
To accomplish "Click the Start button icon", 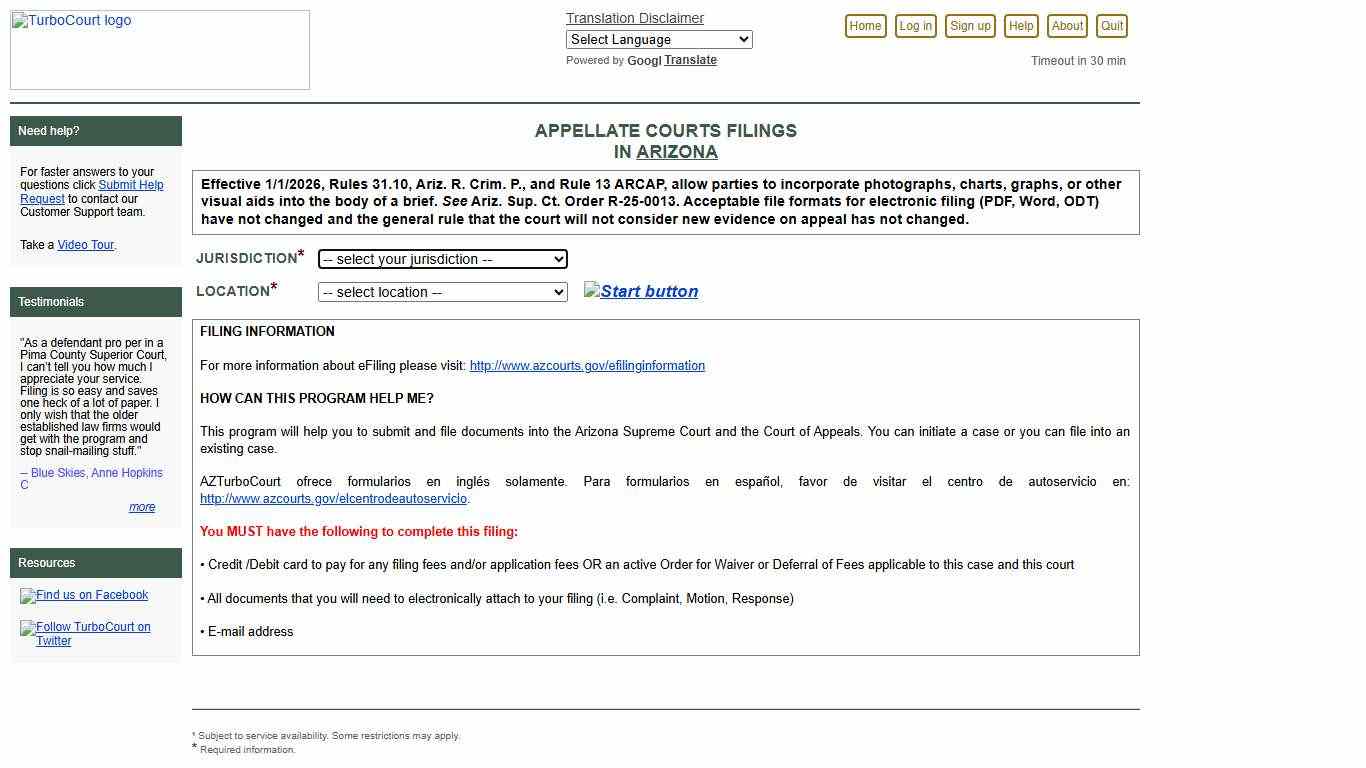I will (640, 291).
